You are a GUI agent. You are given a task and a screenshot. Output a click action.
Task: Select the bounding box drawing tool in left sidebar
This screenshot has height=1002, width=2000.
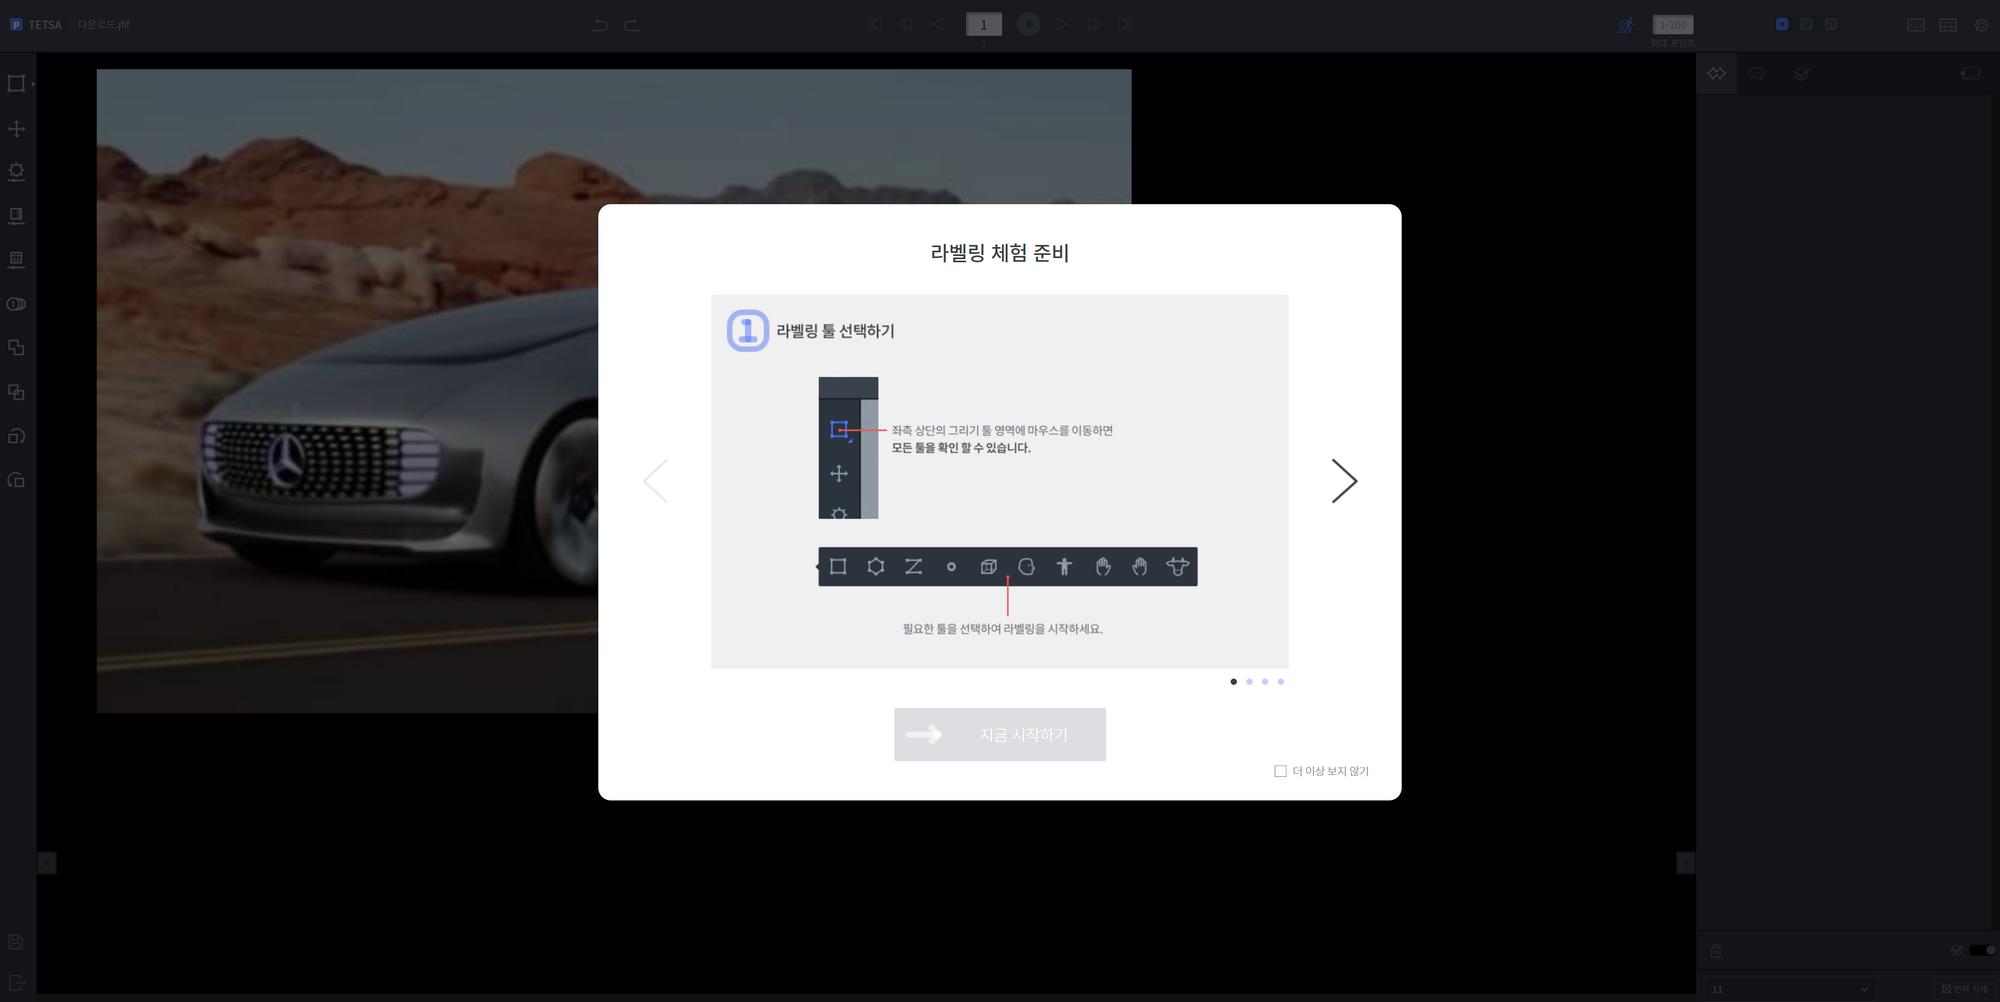pyautogui.click(x=16, y=84)
